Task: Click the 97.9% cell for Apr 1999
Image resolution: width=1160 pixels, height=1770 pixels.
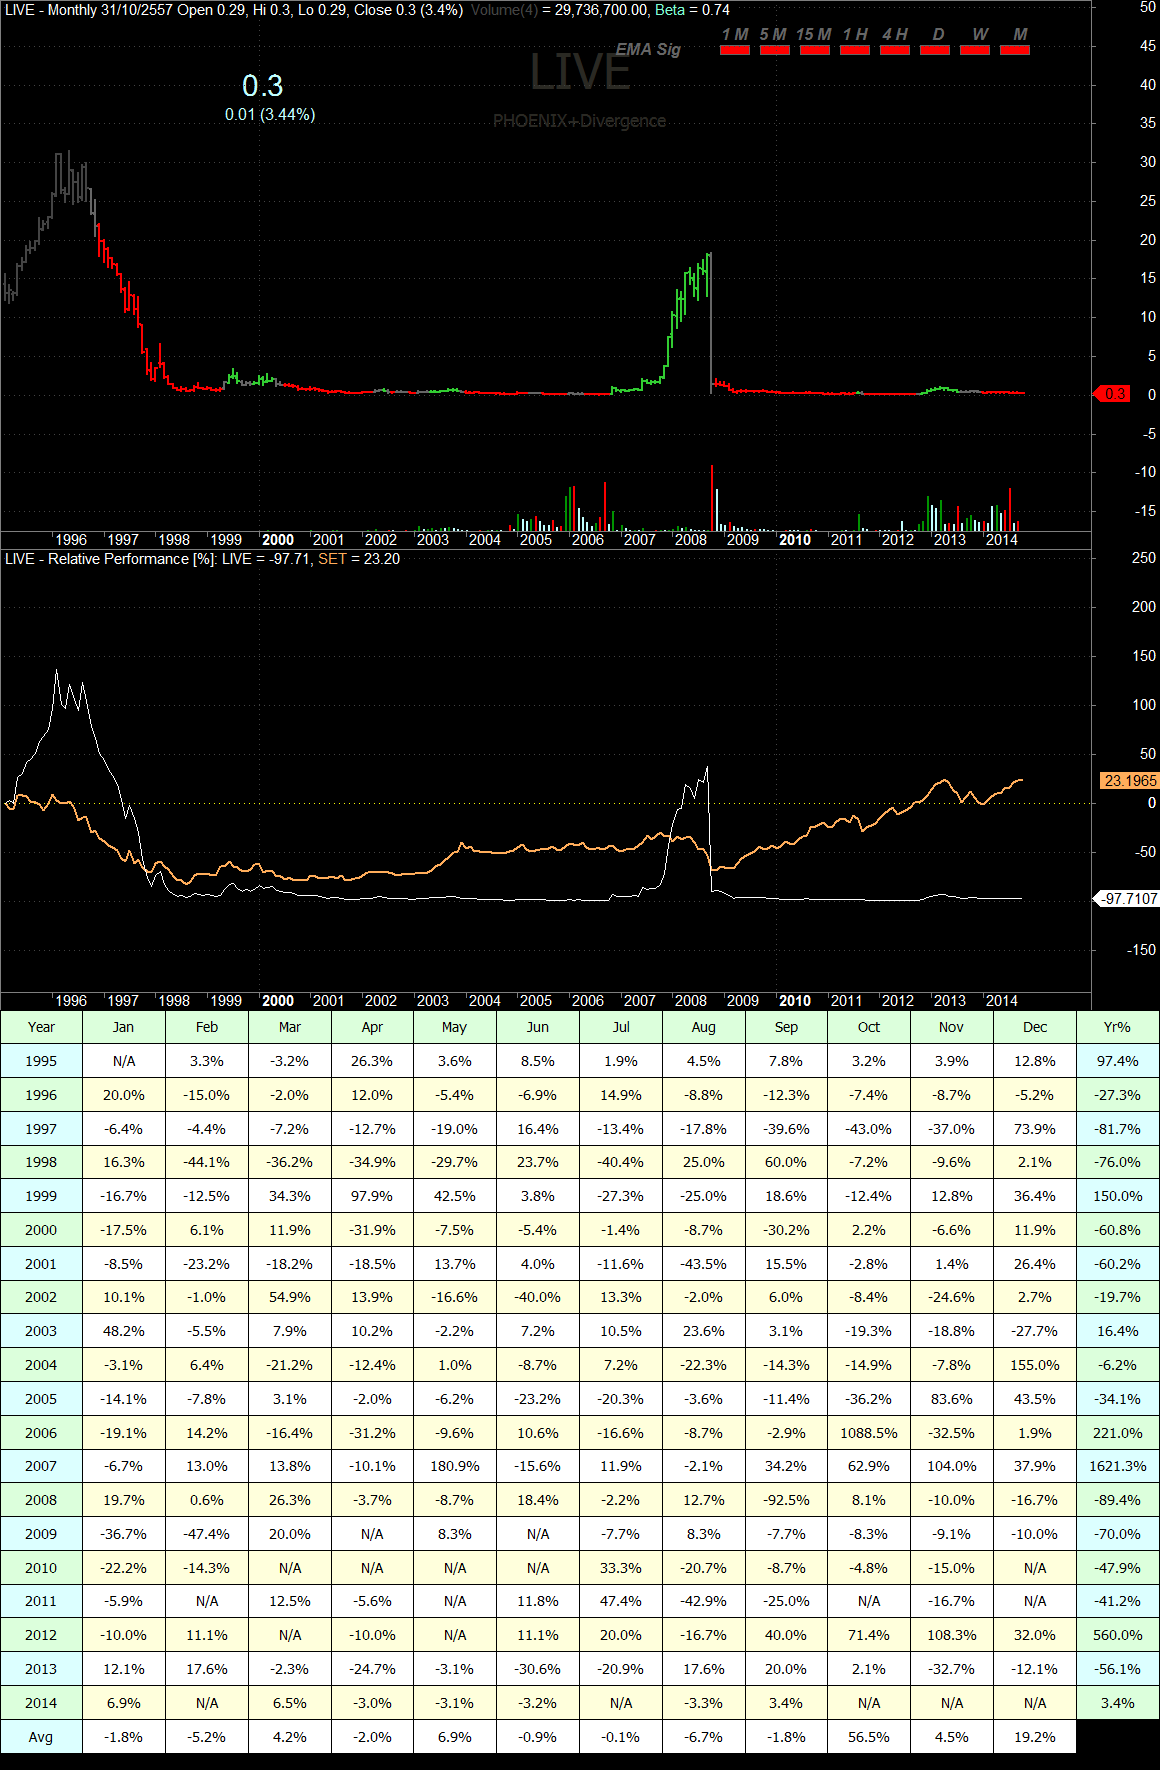Action: 372,1196
